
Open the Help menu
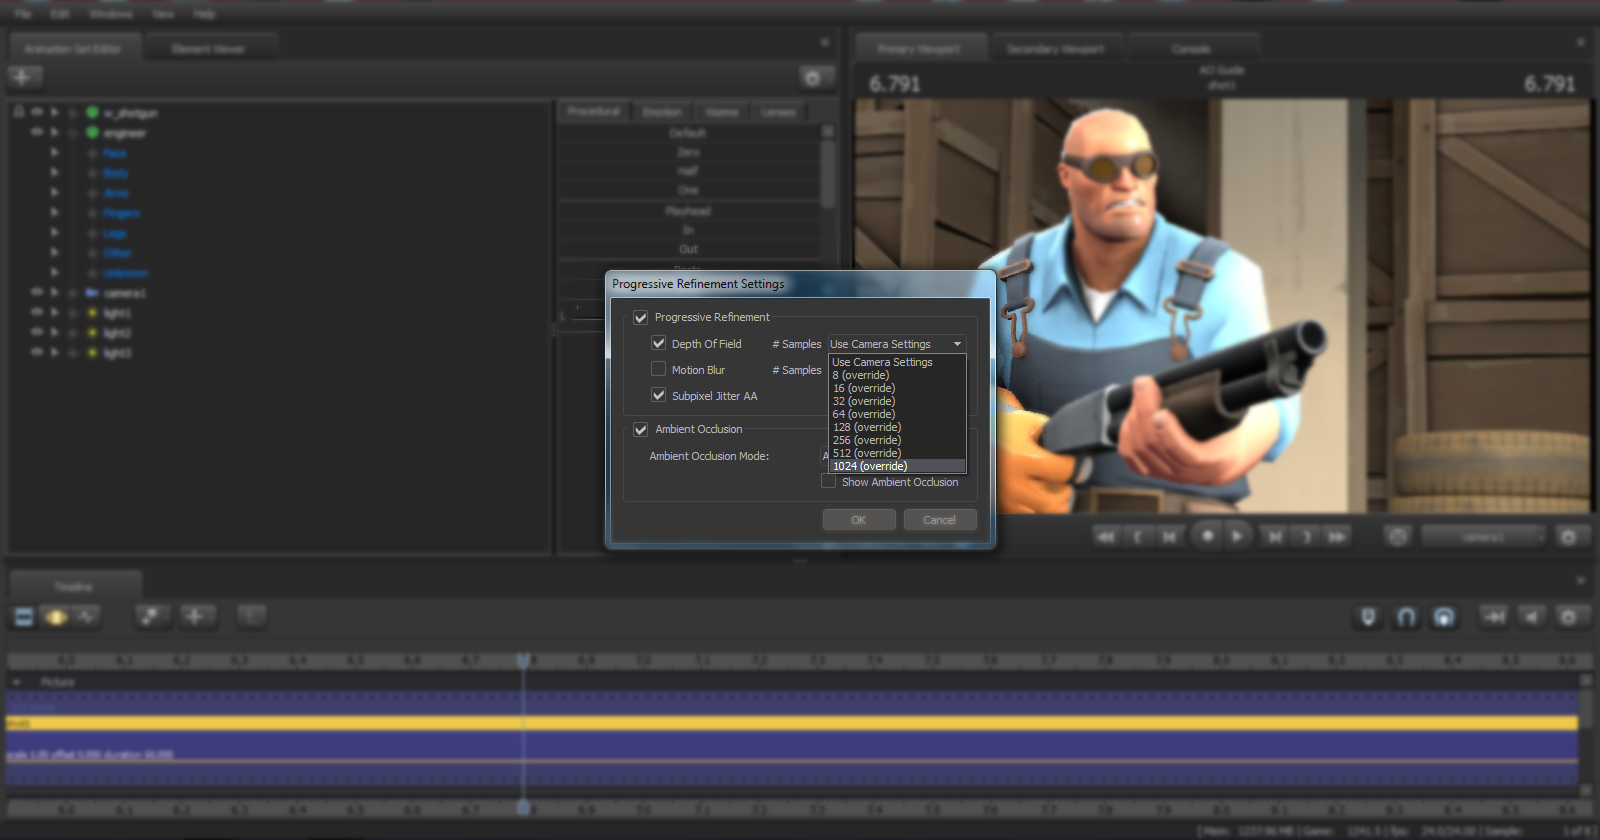[x=205, y=14]
